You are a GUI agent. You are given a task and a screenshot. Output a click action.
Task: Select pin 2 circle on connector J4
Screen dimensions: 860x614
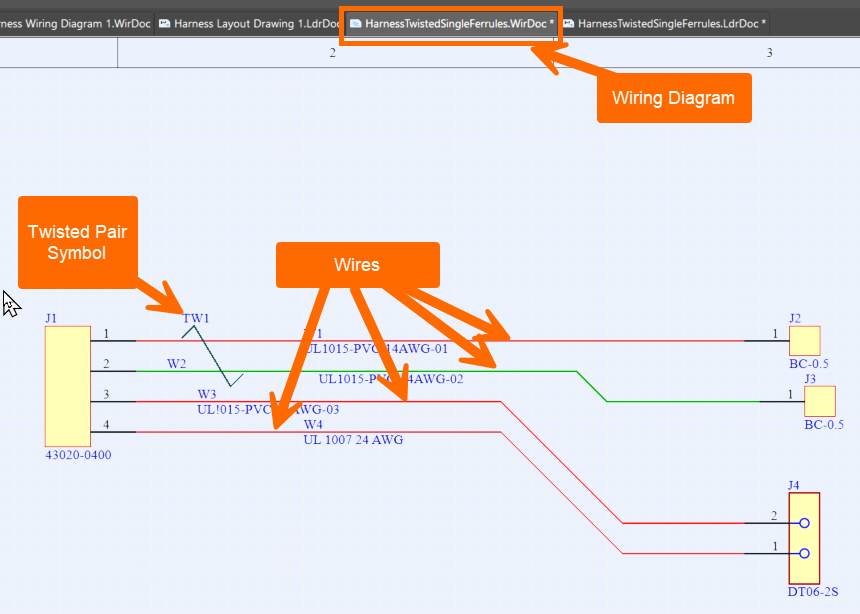point(804,523)
